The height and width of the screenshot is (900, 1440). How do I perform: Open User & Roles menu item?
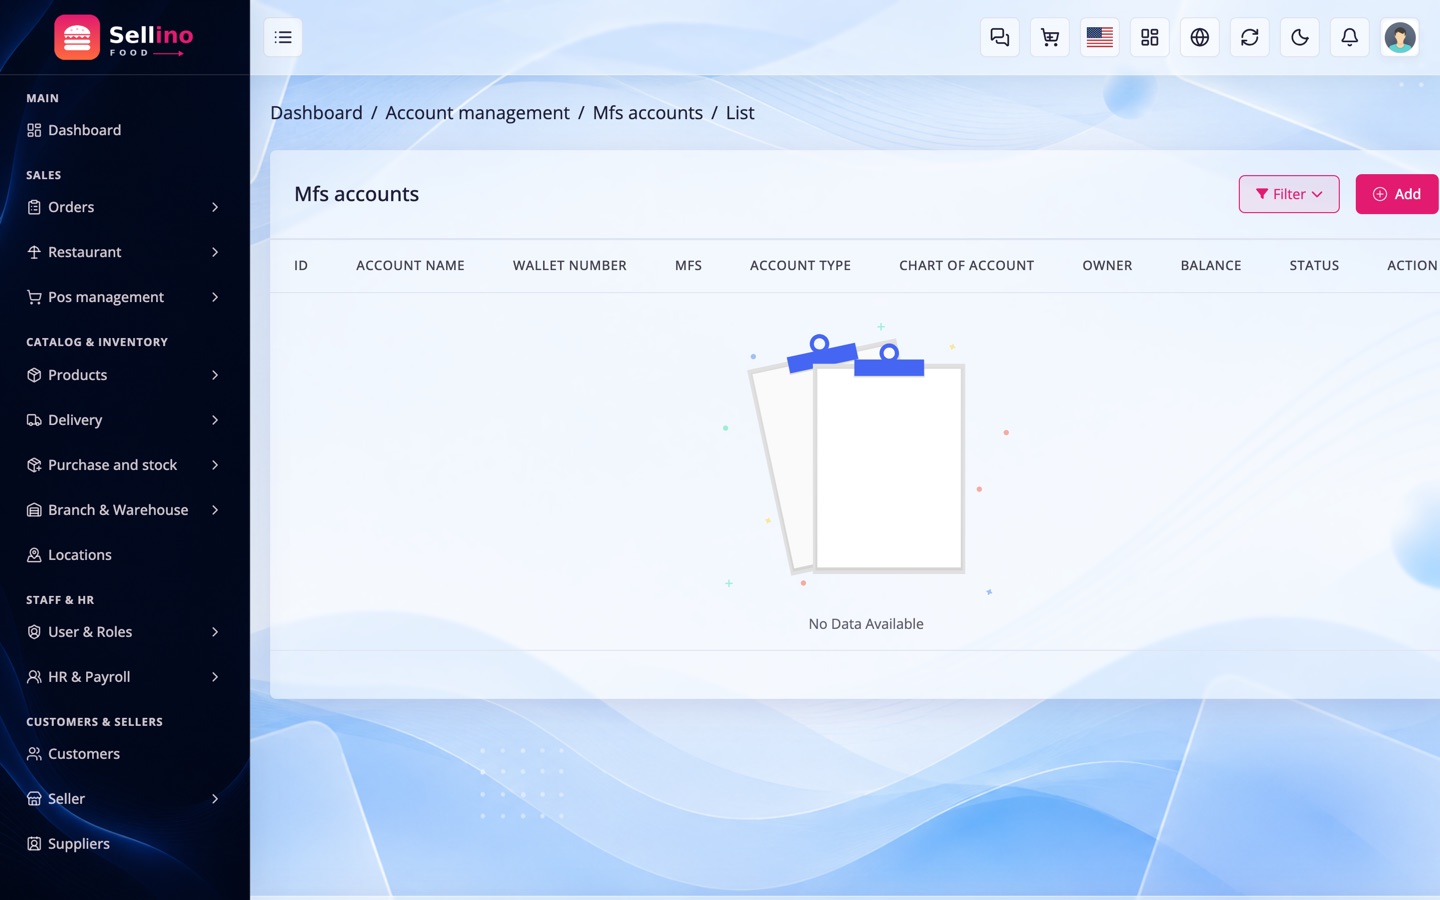[x=124, y=632]
